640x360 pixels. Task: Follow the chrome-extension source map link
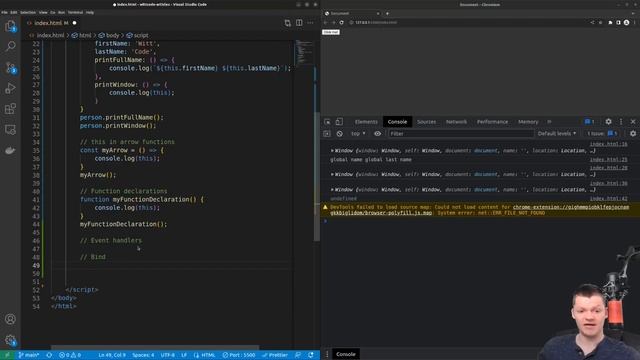571,207
